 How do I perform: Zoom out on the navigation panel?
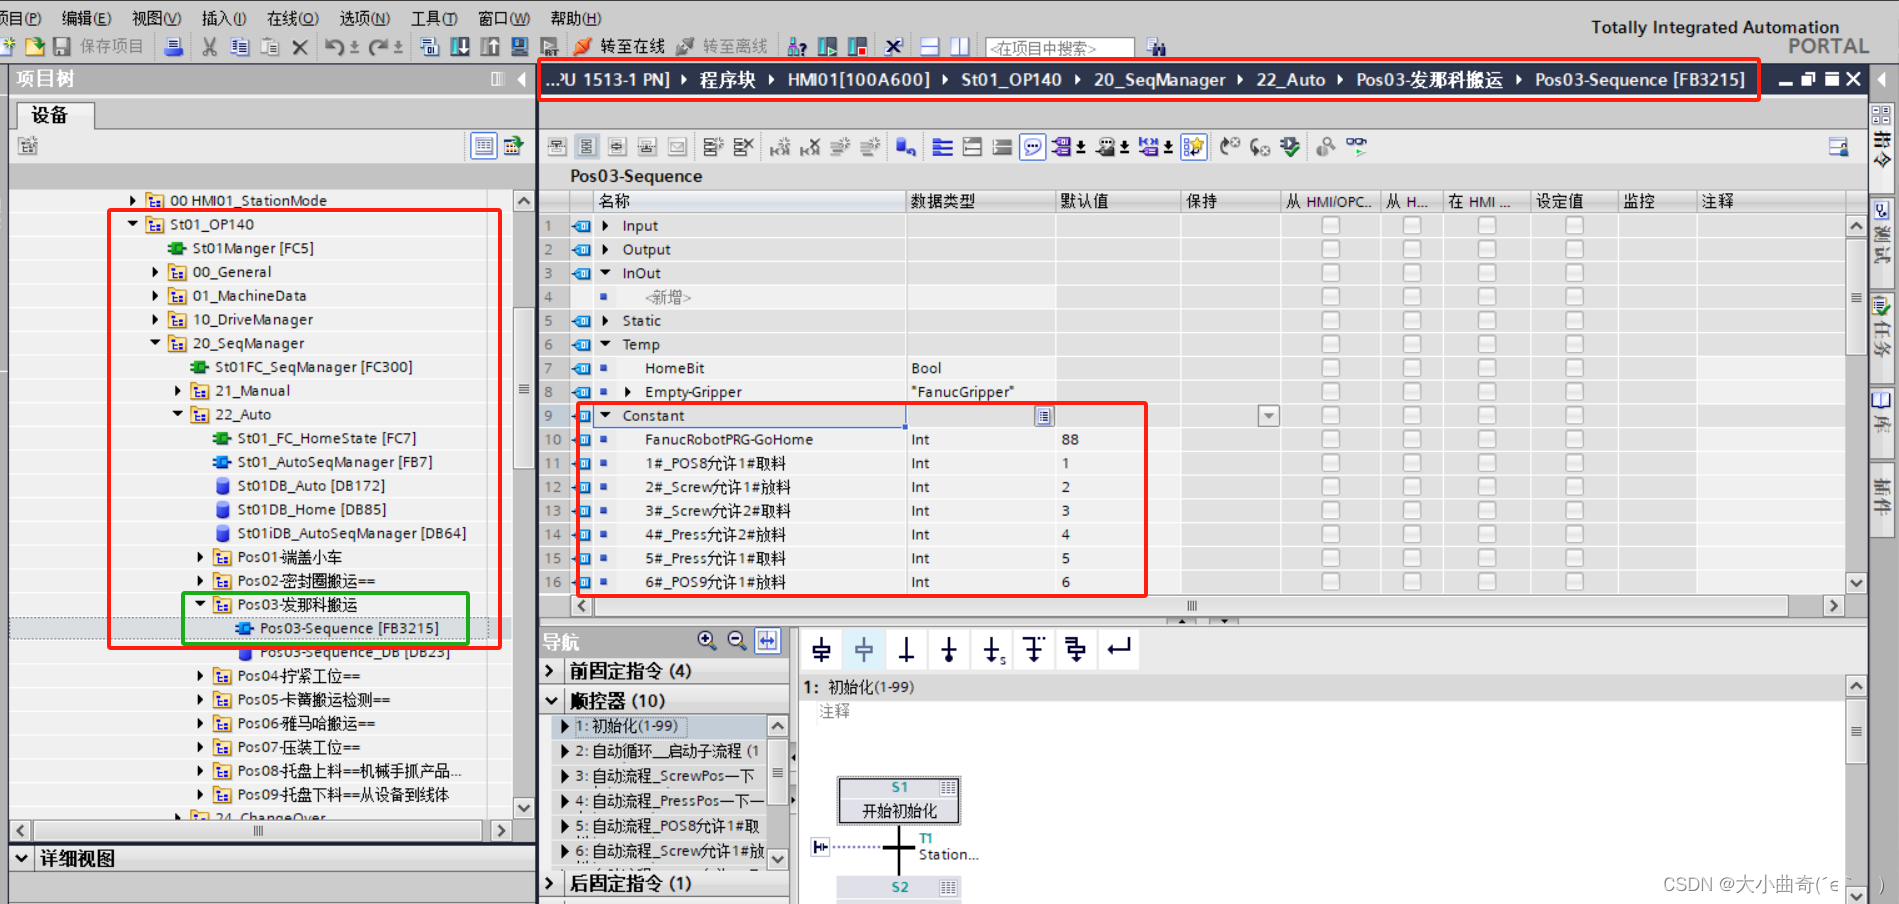[x=737, y=641]
